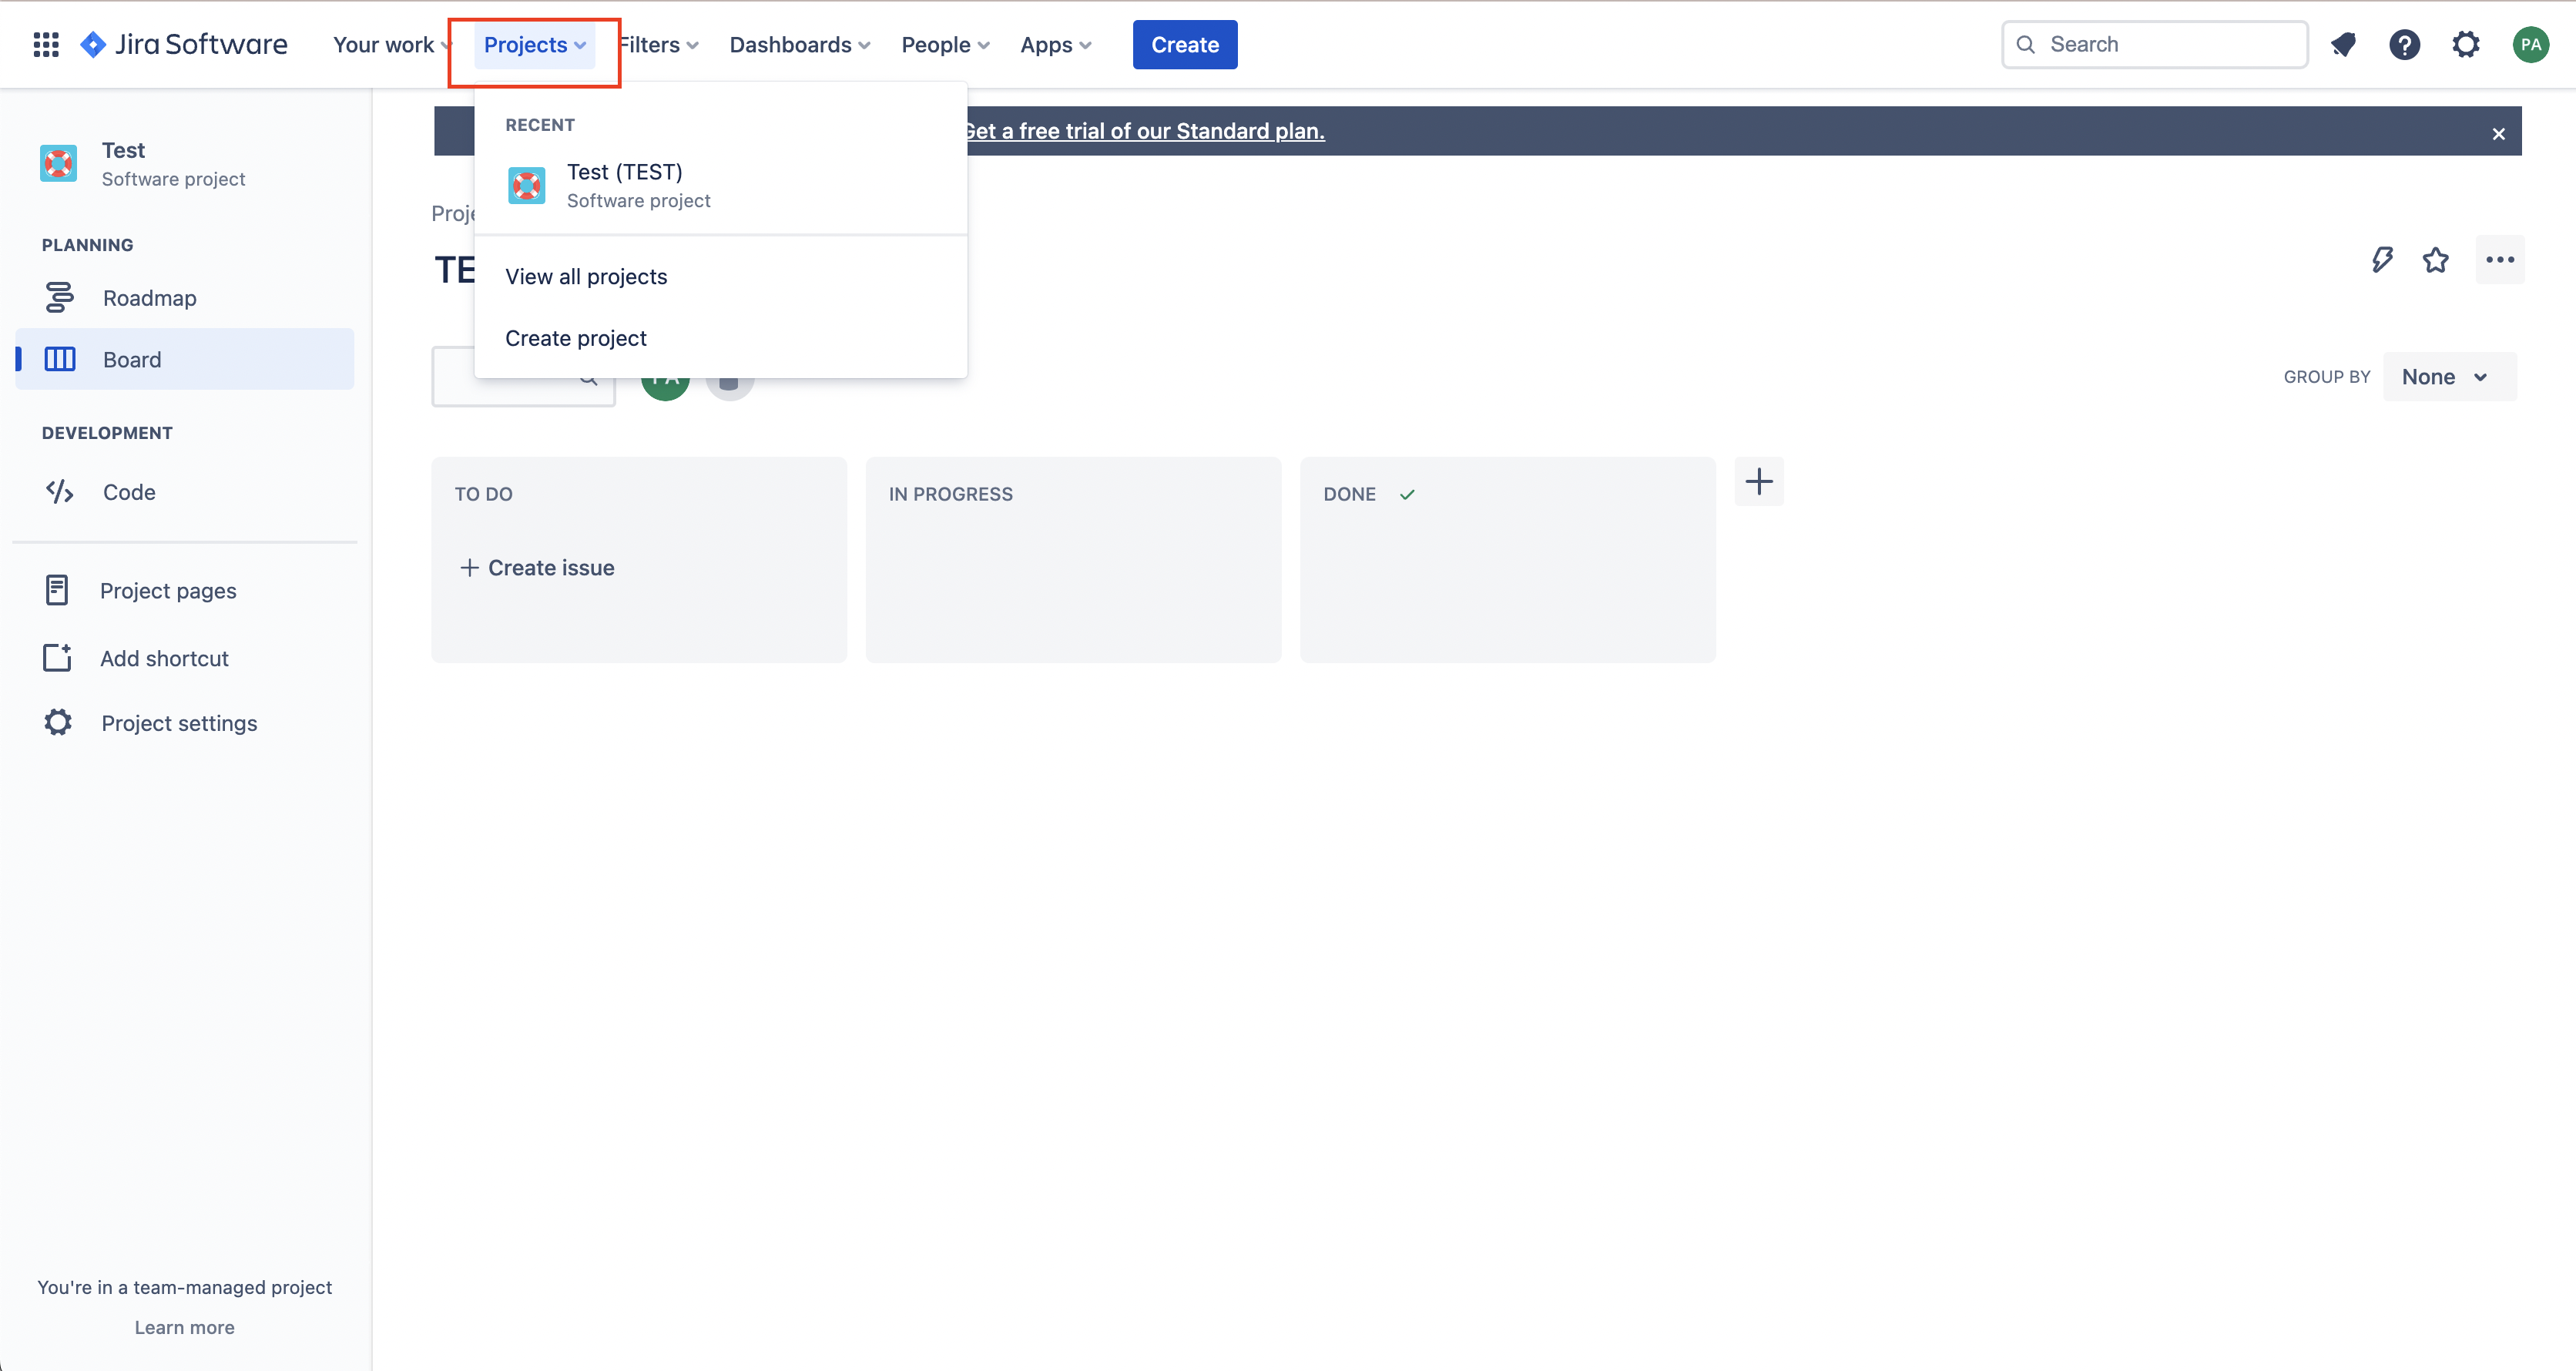The height and width of the screenshot is (1371, 2576).
Task: Click the automation lightning bolt icon
Action: [2382, 260]
